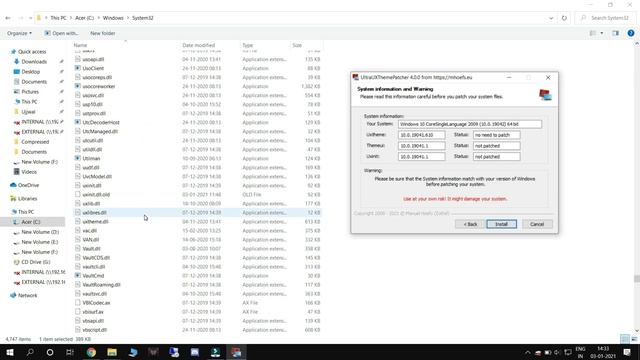Screen dimensions: 640x360
Task: Click the Back button in patcher dialog
Action: click(x=470, y=224)
